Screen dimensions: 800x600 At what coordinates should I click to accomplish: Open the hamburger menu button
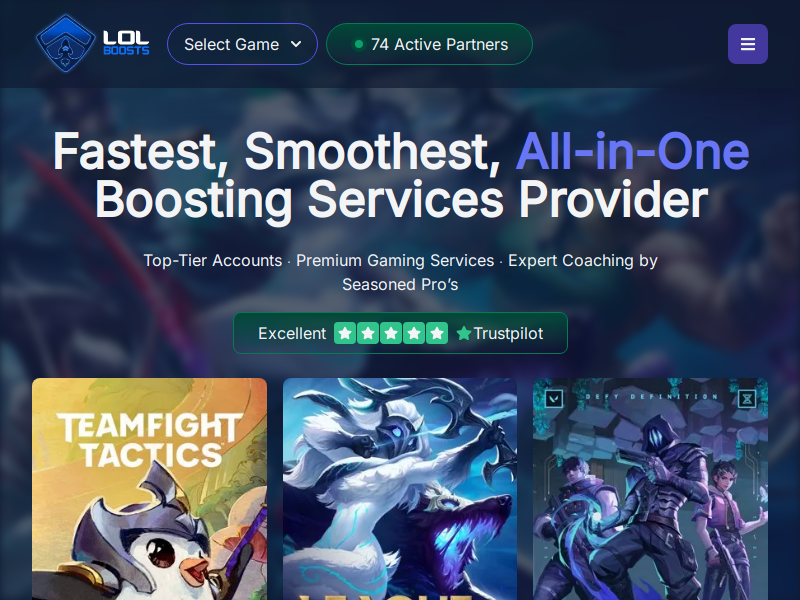click(x=747, y=44)
